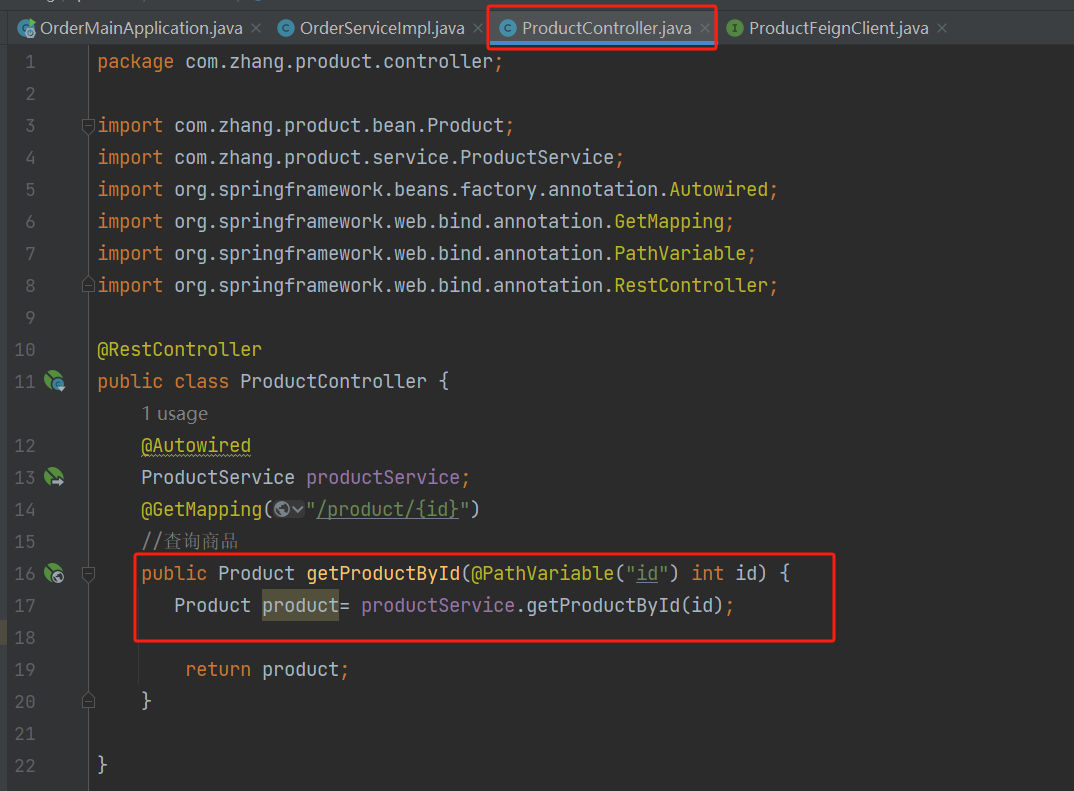1074x791 pixels.
Task: Switch to the OrderMainApplication.java tab
Action: (x=141, y=28)
